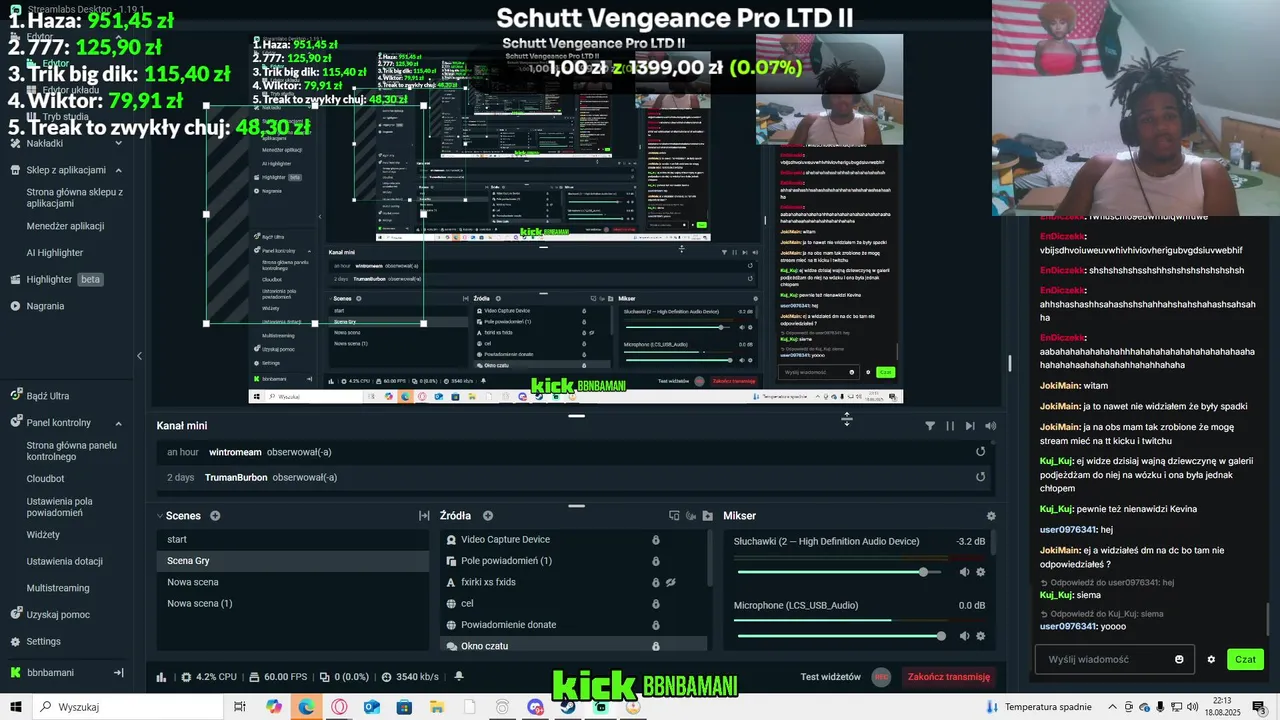Toggle lock on cel source
Image resolution: width=1280 pixels, height=720 pixels.
(x=656, y=604)
